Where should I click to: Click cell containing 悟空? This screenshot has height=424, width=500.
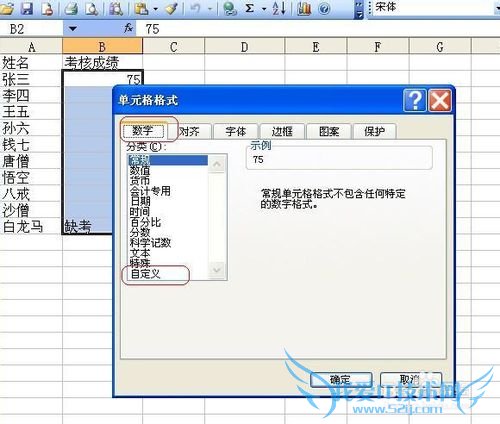(x=31, y=177)
